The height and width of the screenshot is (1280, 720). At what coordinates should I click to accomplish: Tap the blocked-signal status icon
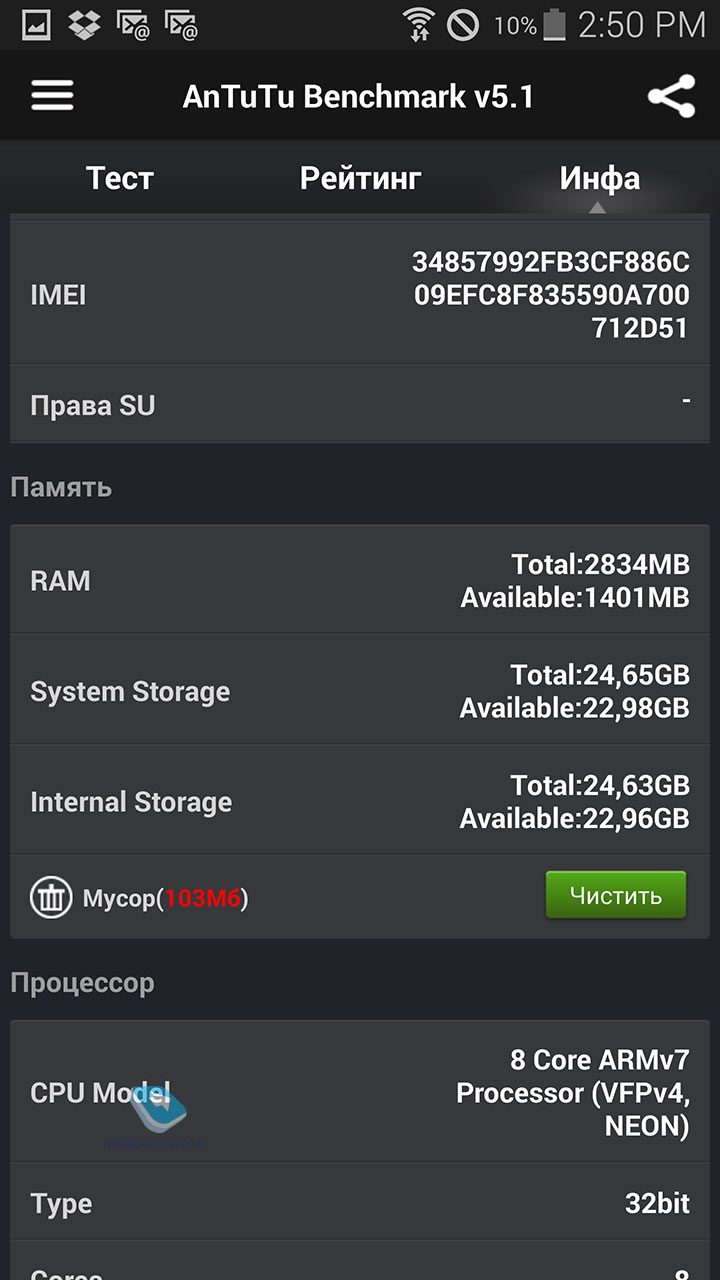(463, 24)
